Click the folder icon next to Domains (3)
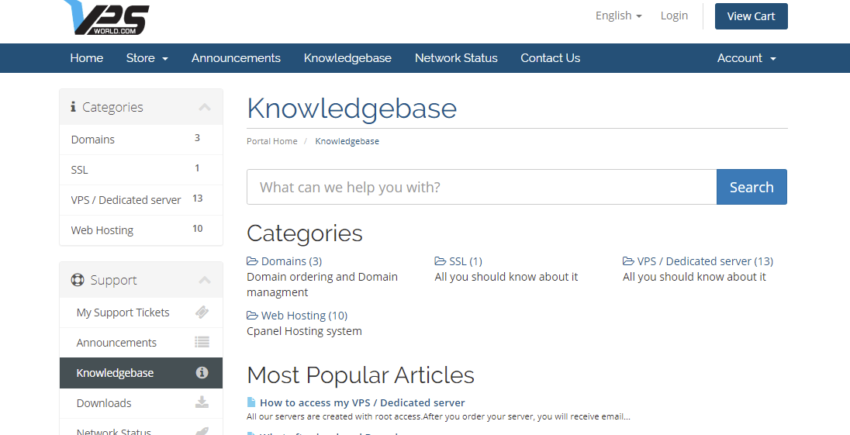 pyautogui.click(x=252, y=261)
